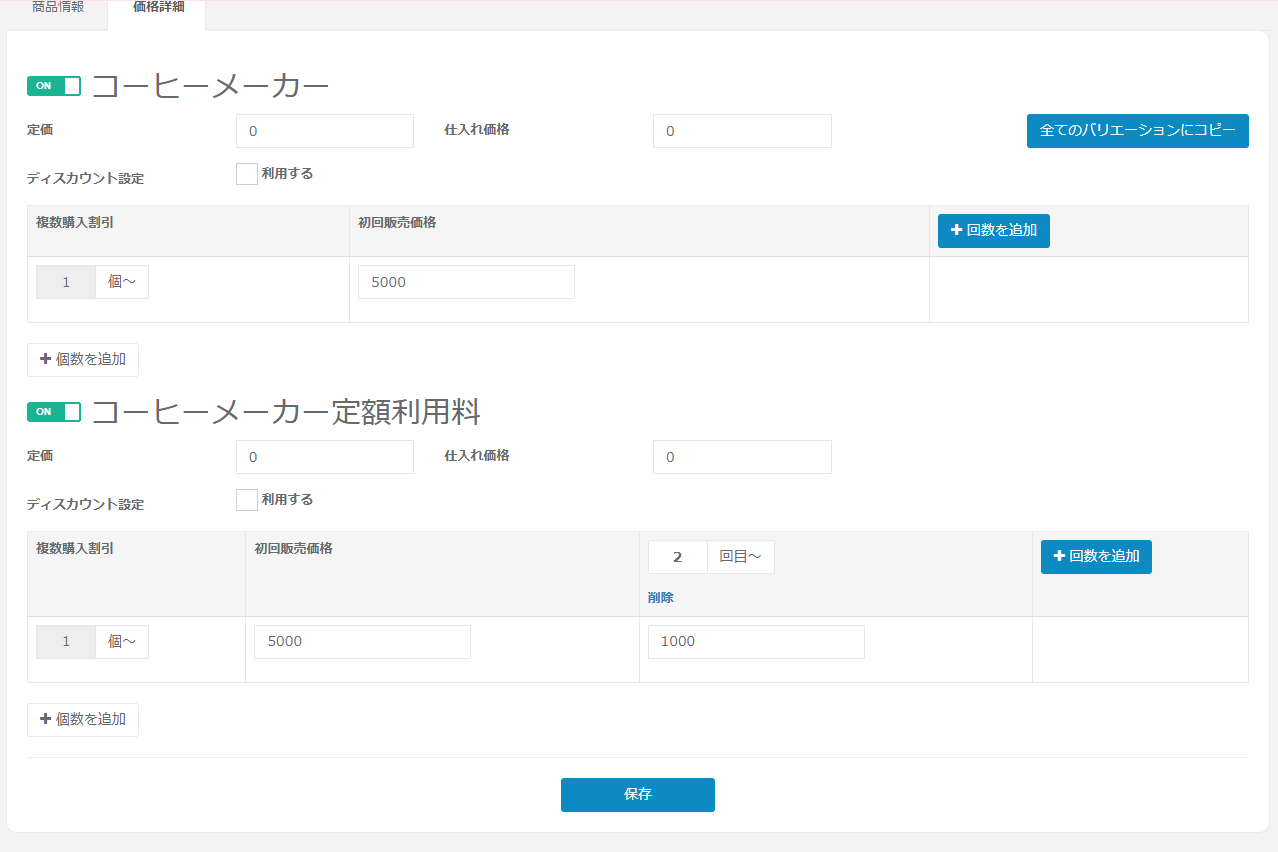Viewport: 1278px width, 852px height.
Task: Click the 定価 field for コーヒーメーカー定額利用料
Action: [x=324, y=457]
